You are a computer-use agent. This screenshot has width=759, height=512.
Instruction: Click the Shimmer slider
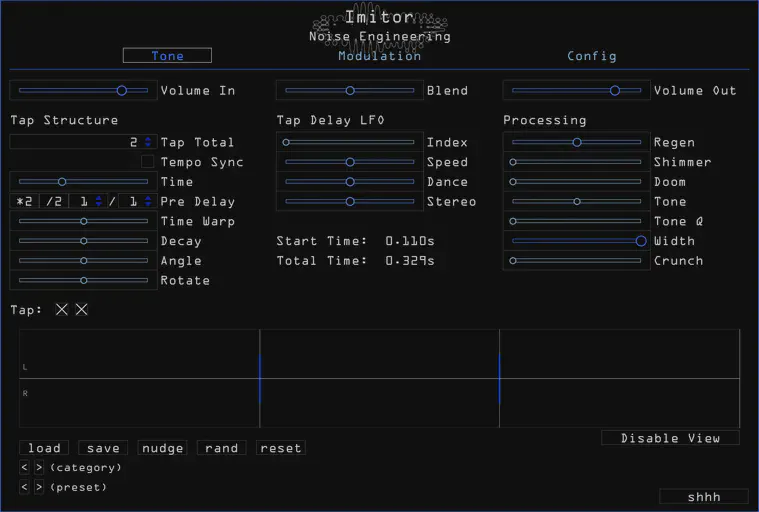pyautogui.click(x=577, y=162)
